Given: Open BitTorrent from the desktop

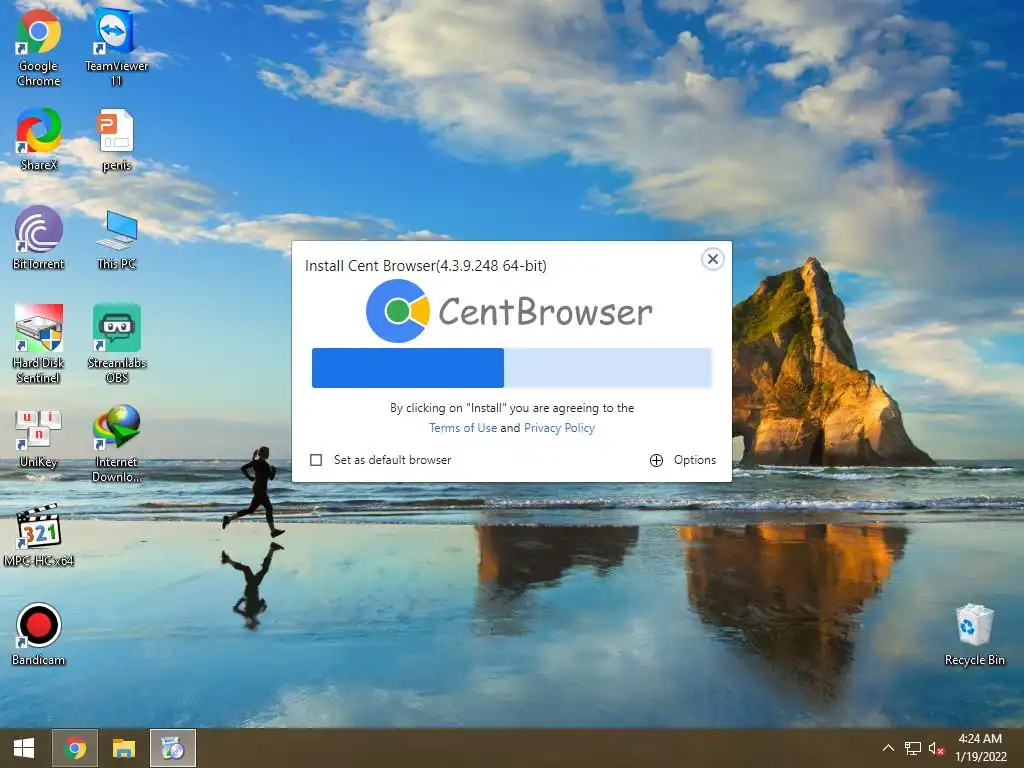Looking at the screenshot, I should 39,238.
